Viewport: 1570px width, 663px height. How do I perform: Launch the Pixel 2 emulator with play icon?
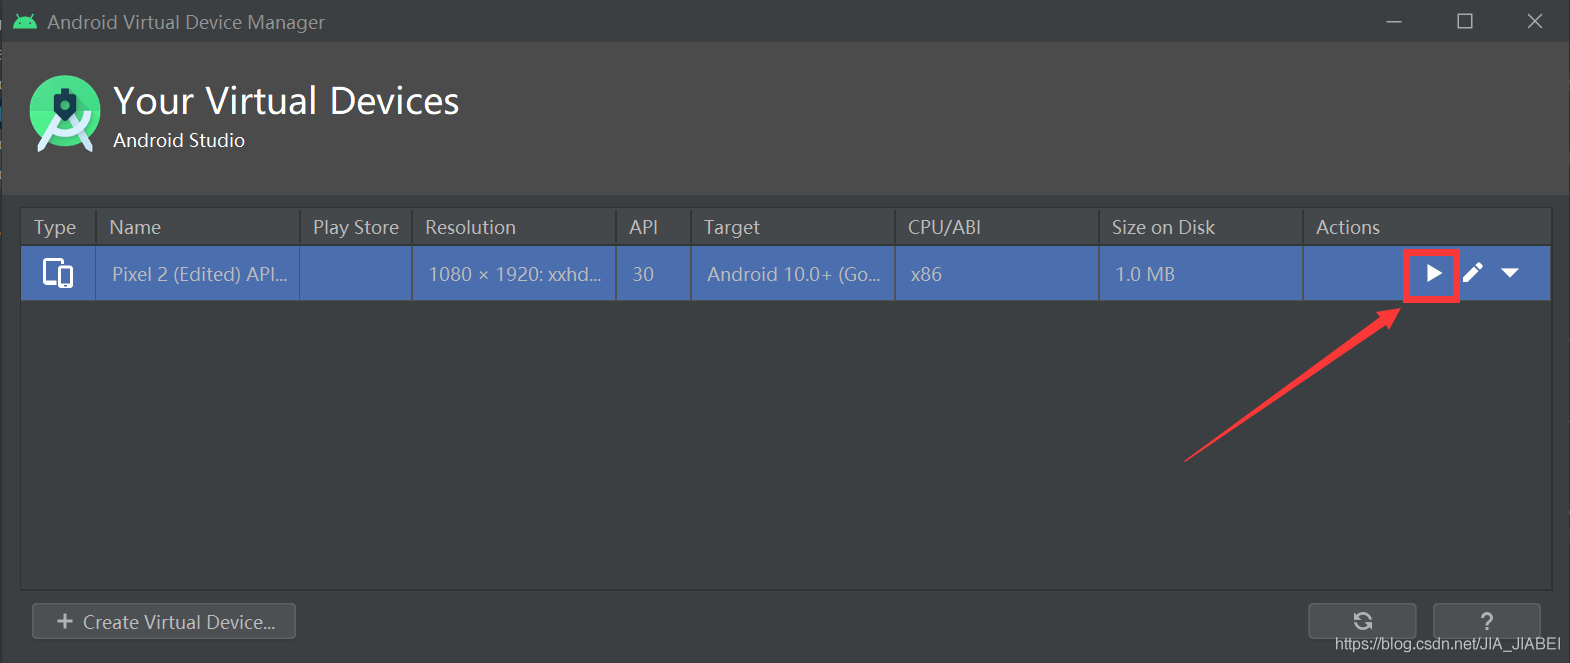(1433, 273)
